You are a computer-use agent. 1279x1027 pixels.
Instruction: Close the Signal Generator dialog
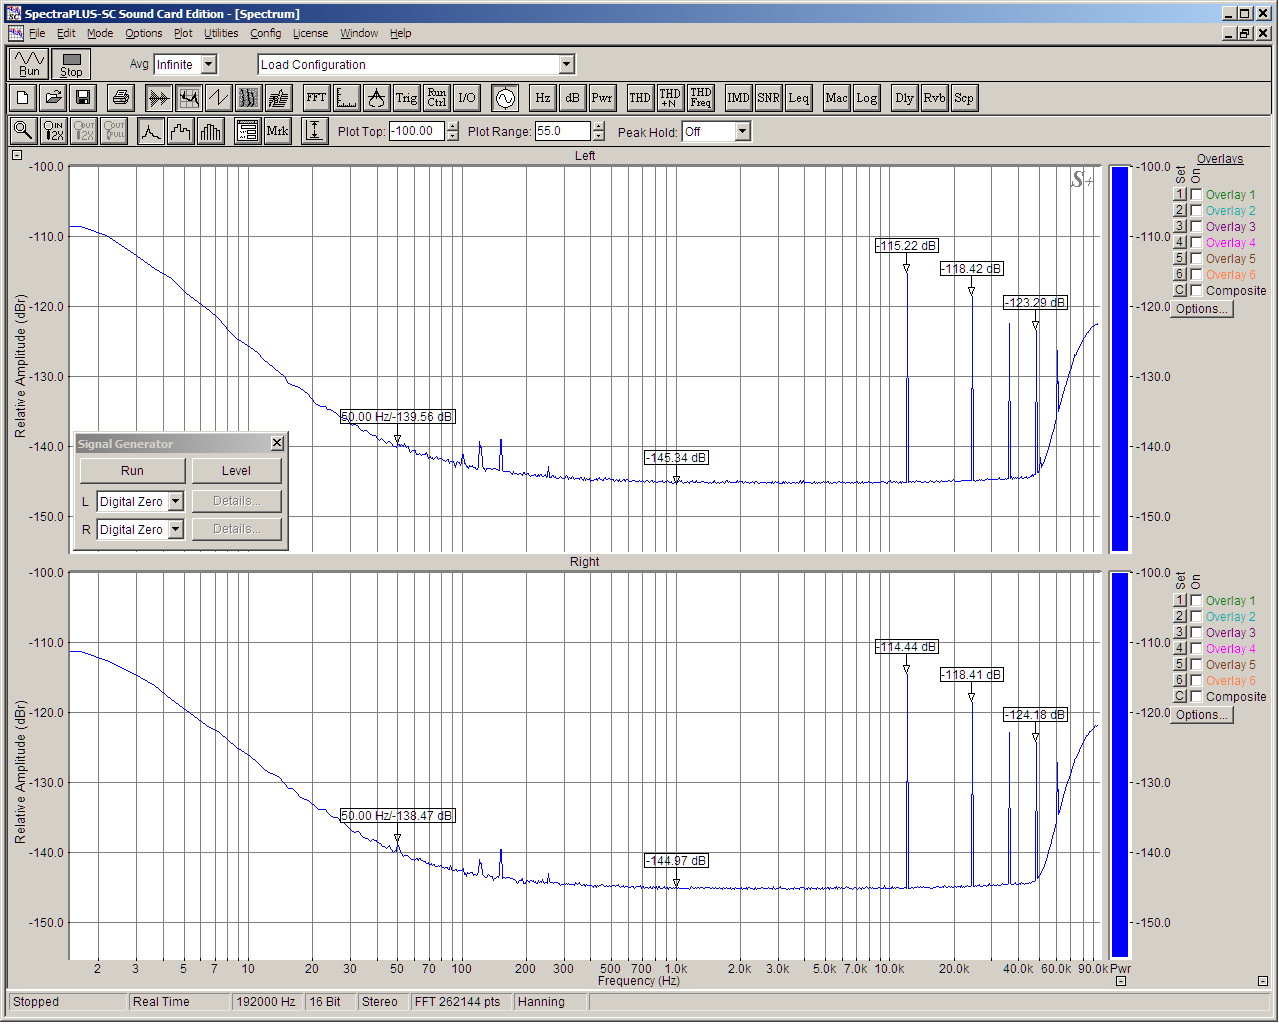click(277, 443)
